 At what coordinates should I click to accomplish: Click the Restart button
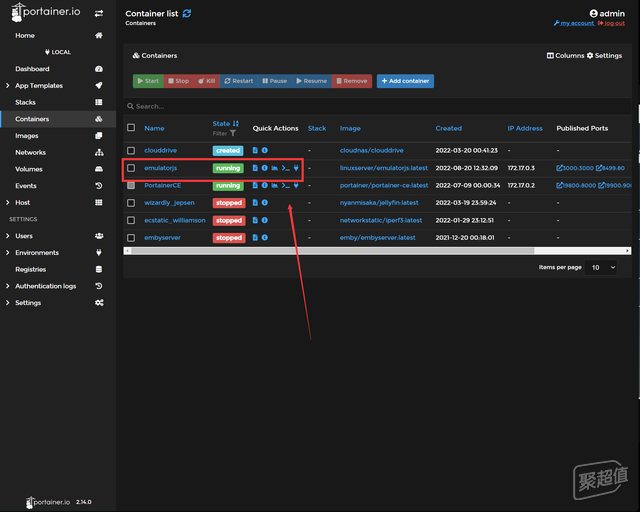(239, 81)
